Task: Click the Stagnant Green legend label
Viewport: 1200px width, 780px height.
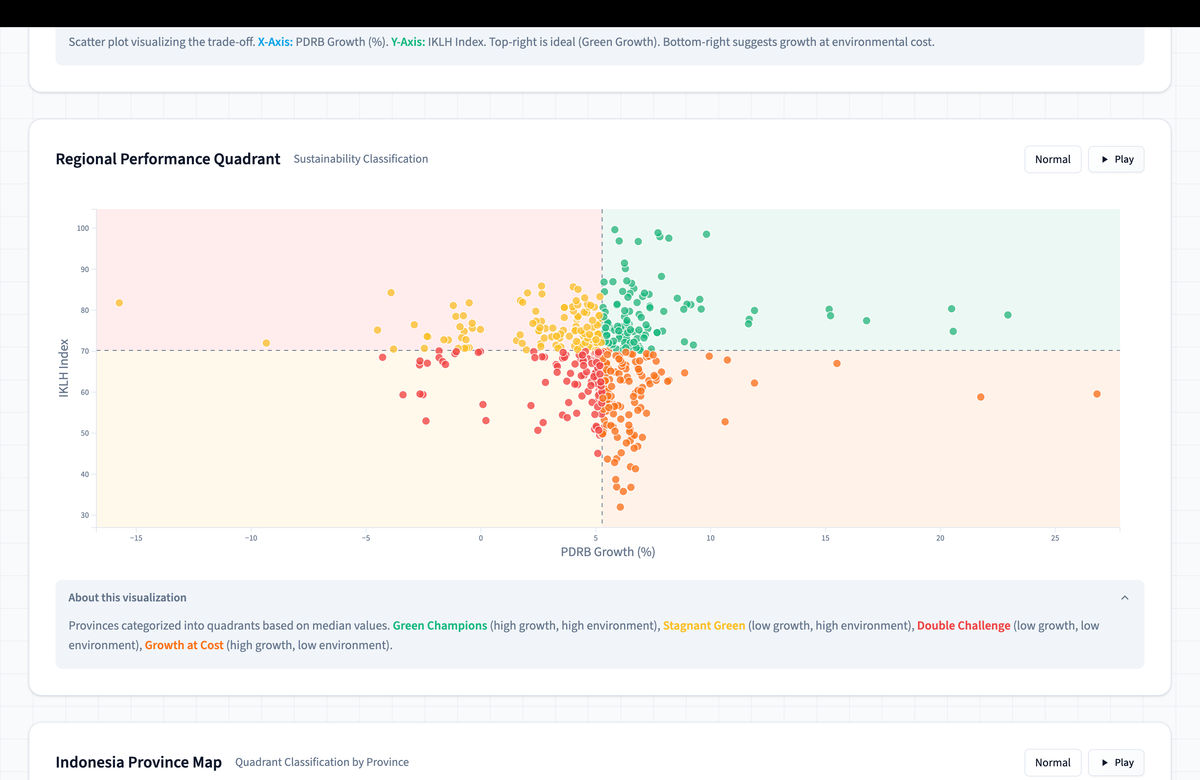Action: [x=704, y=626]
